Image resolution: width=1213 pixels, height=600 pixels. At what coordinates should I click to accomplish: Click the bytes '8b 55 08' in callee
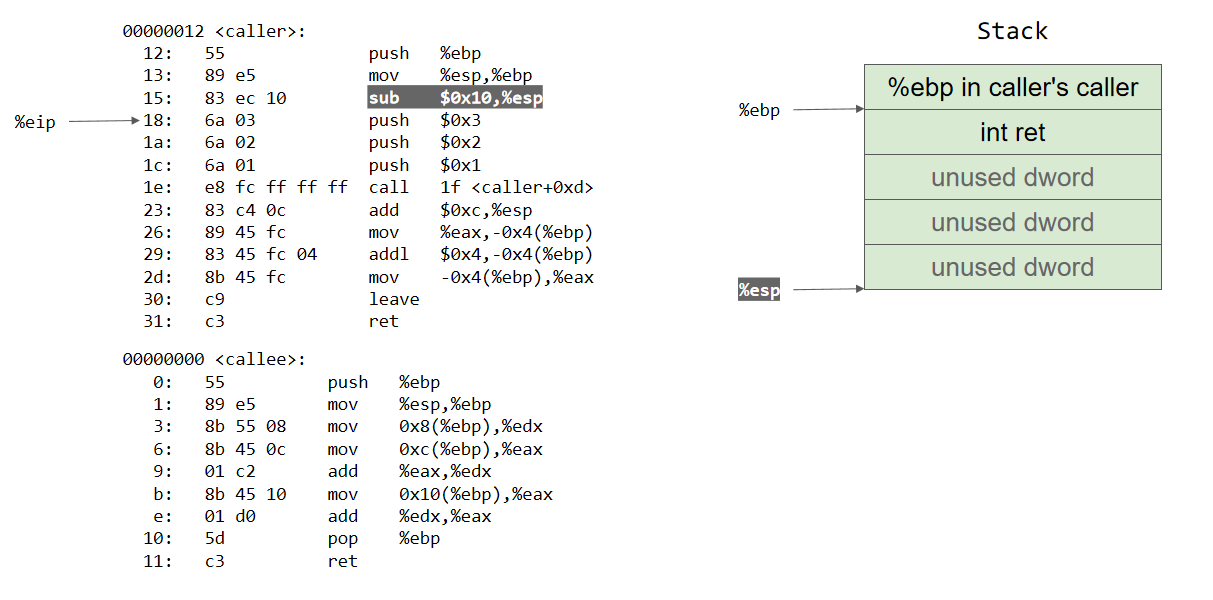(245, 426)
